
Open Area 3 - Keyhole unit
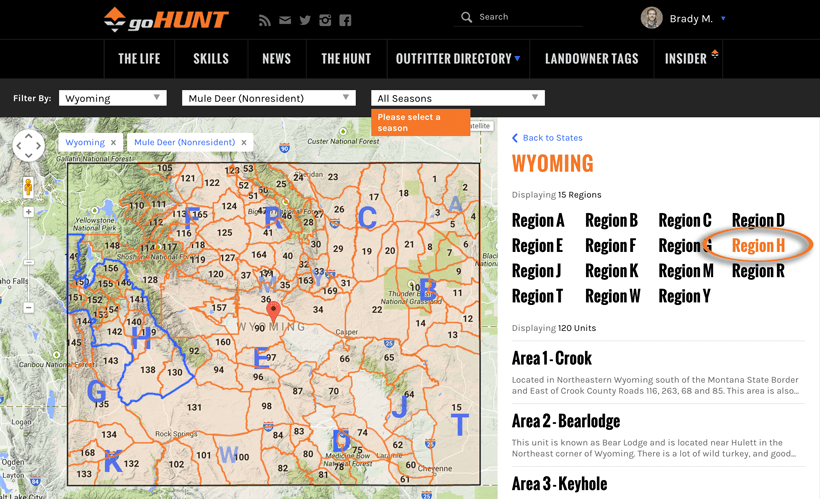pos(560,484)
